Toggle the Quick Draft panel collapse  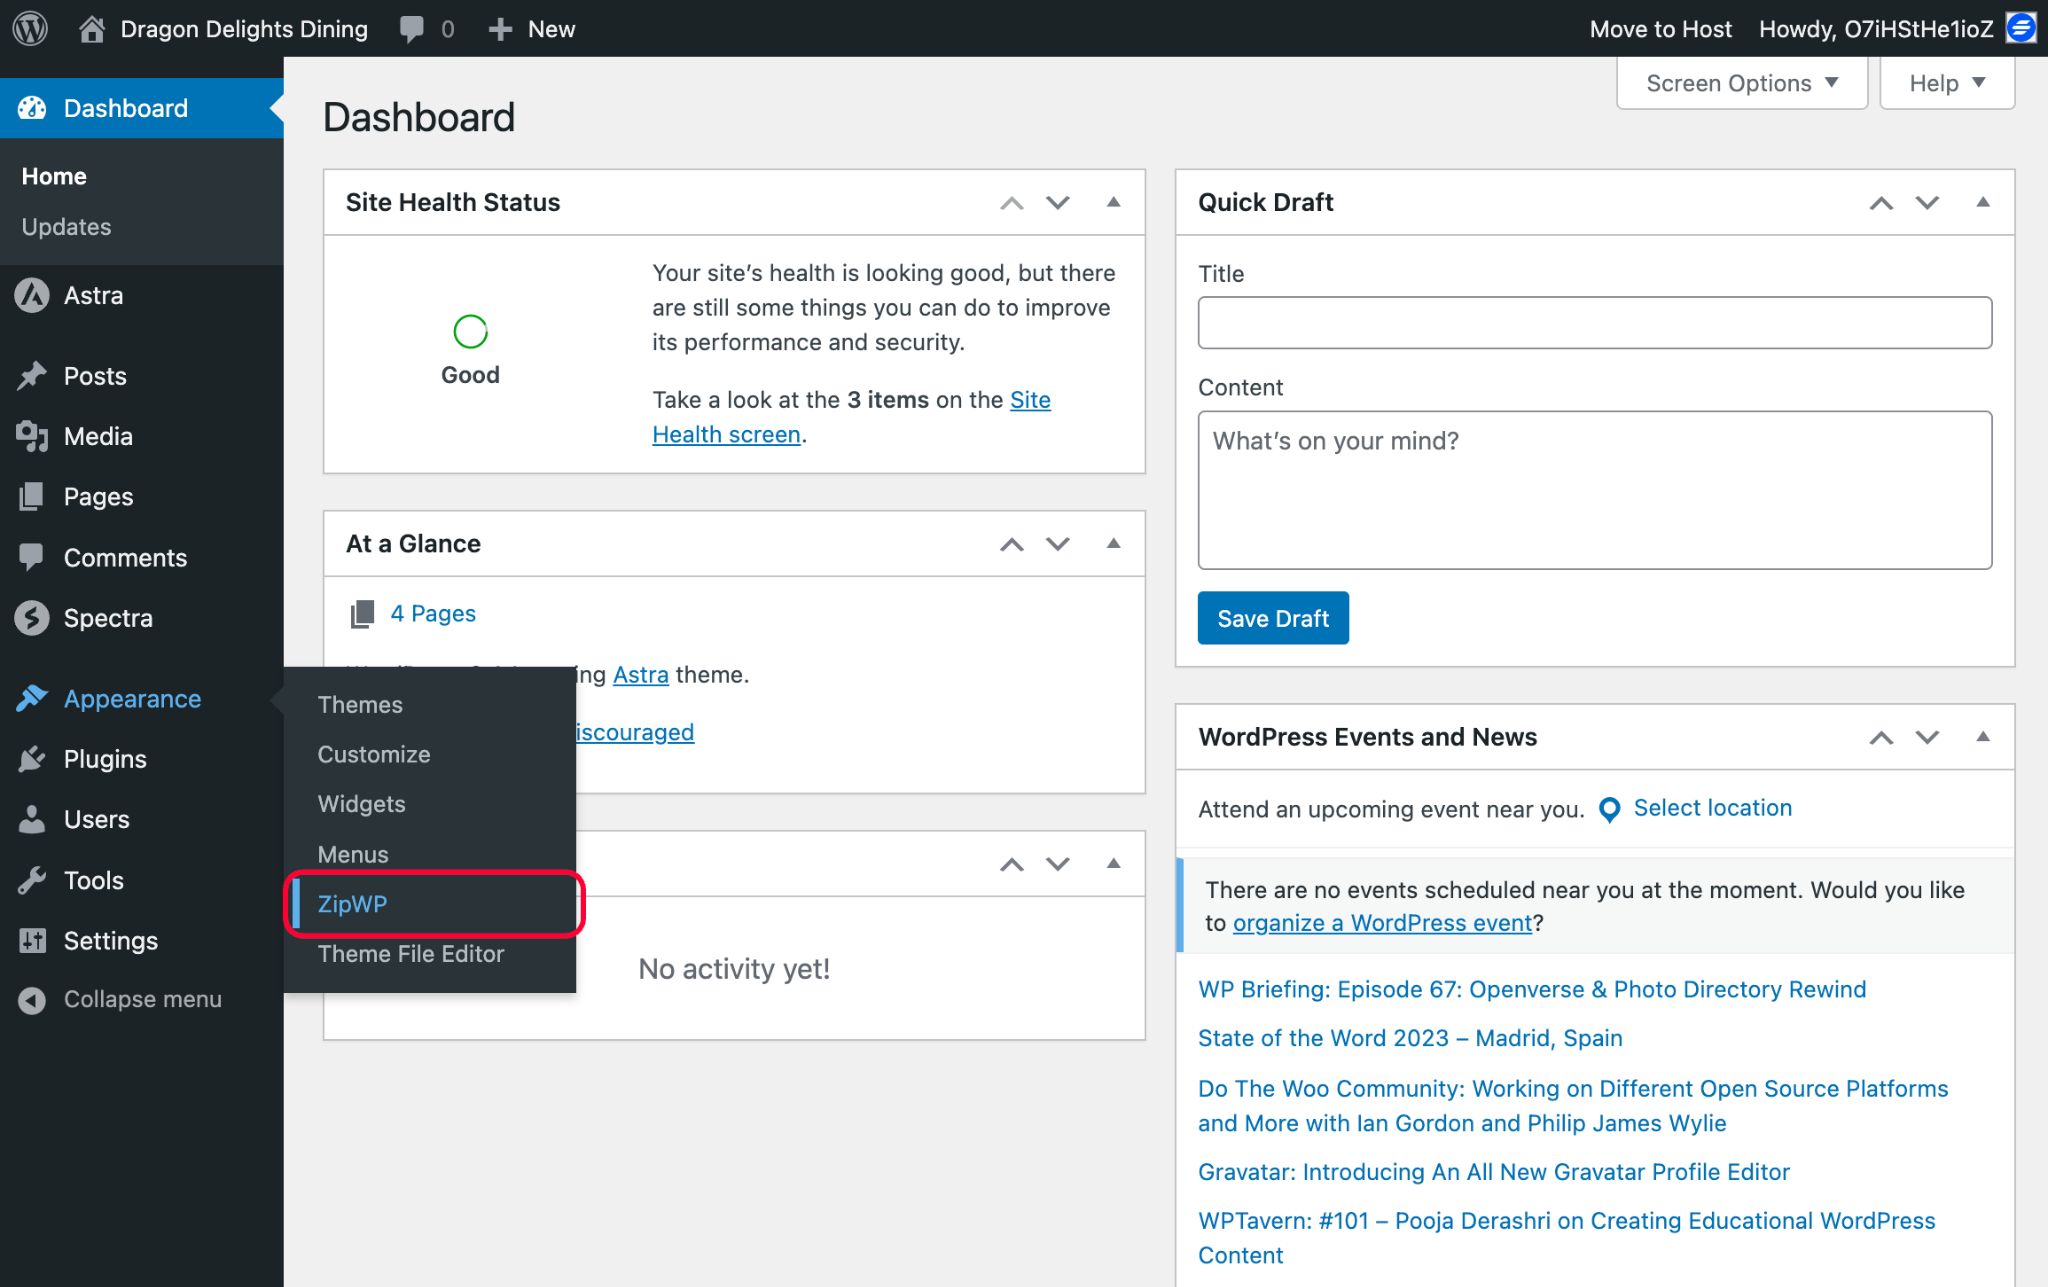[1982, 202]
